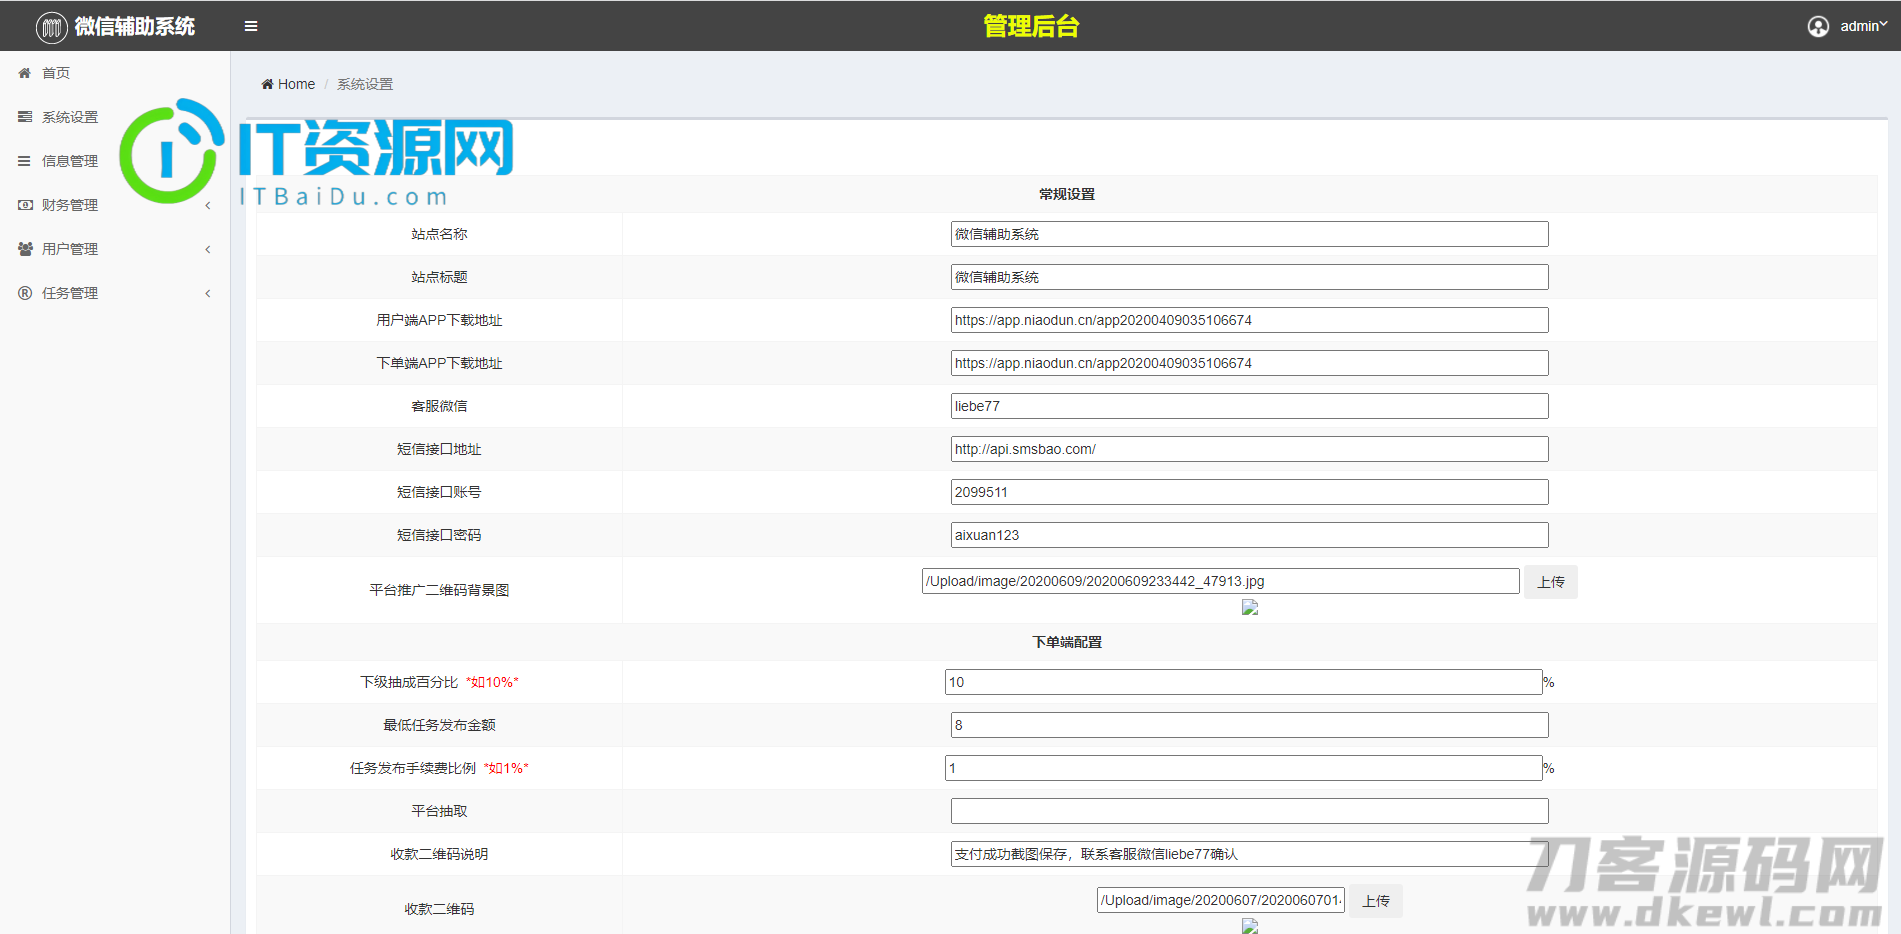
Task: Click the 财务管理 money icon
Action: click(x=25, y=205)
